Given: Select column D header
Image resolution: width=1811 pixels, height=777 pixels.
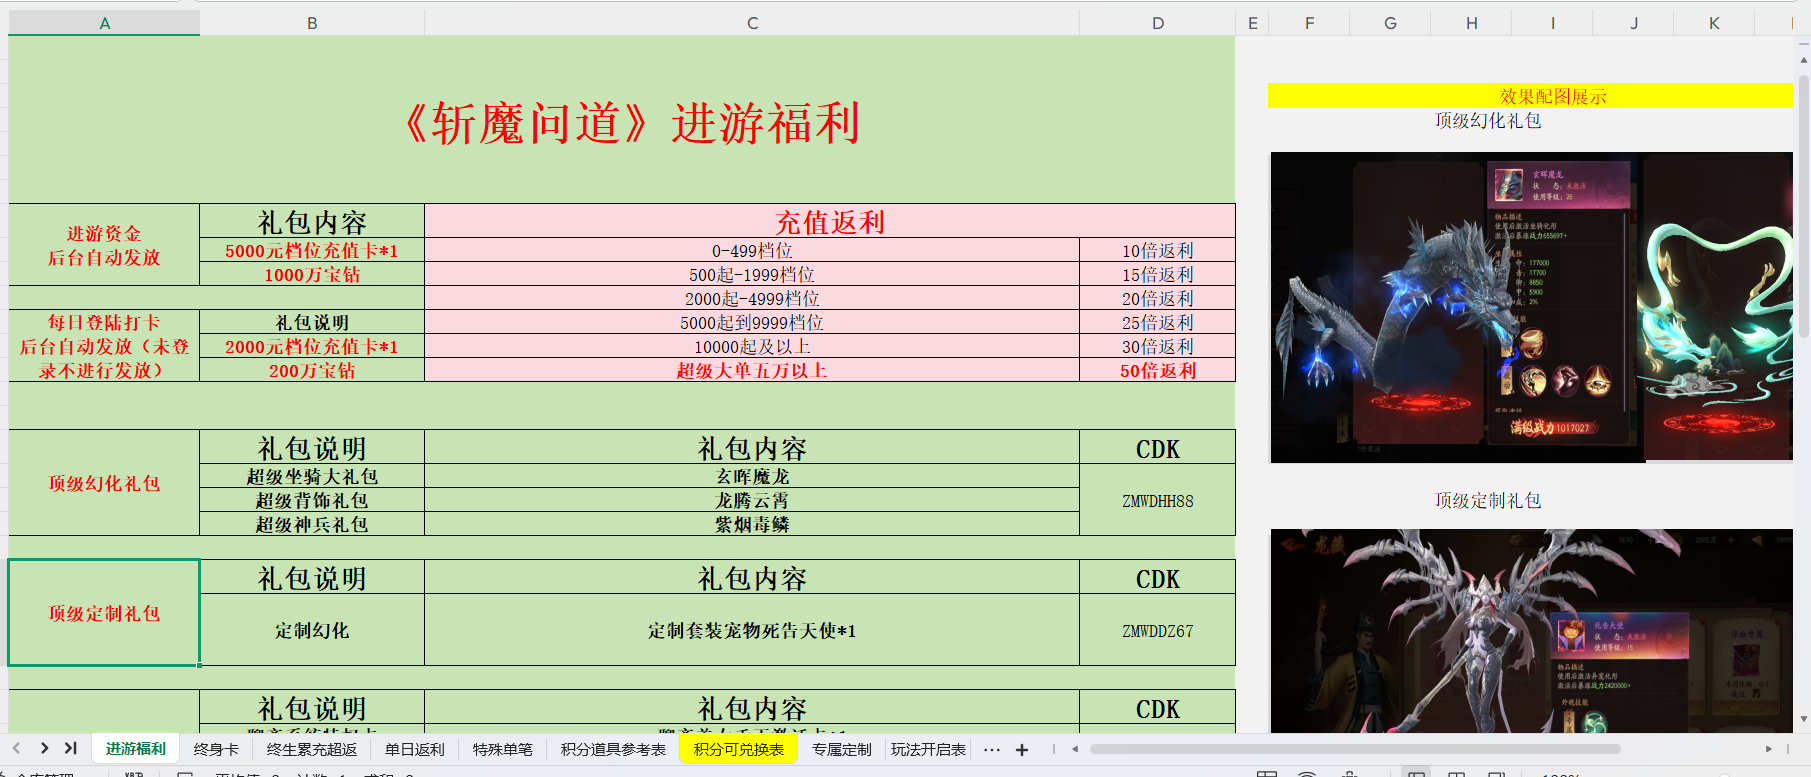Looking at the screenshot, I should [1157, 23].
